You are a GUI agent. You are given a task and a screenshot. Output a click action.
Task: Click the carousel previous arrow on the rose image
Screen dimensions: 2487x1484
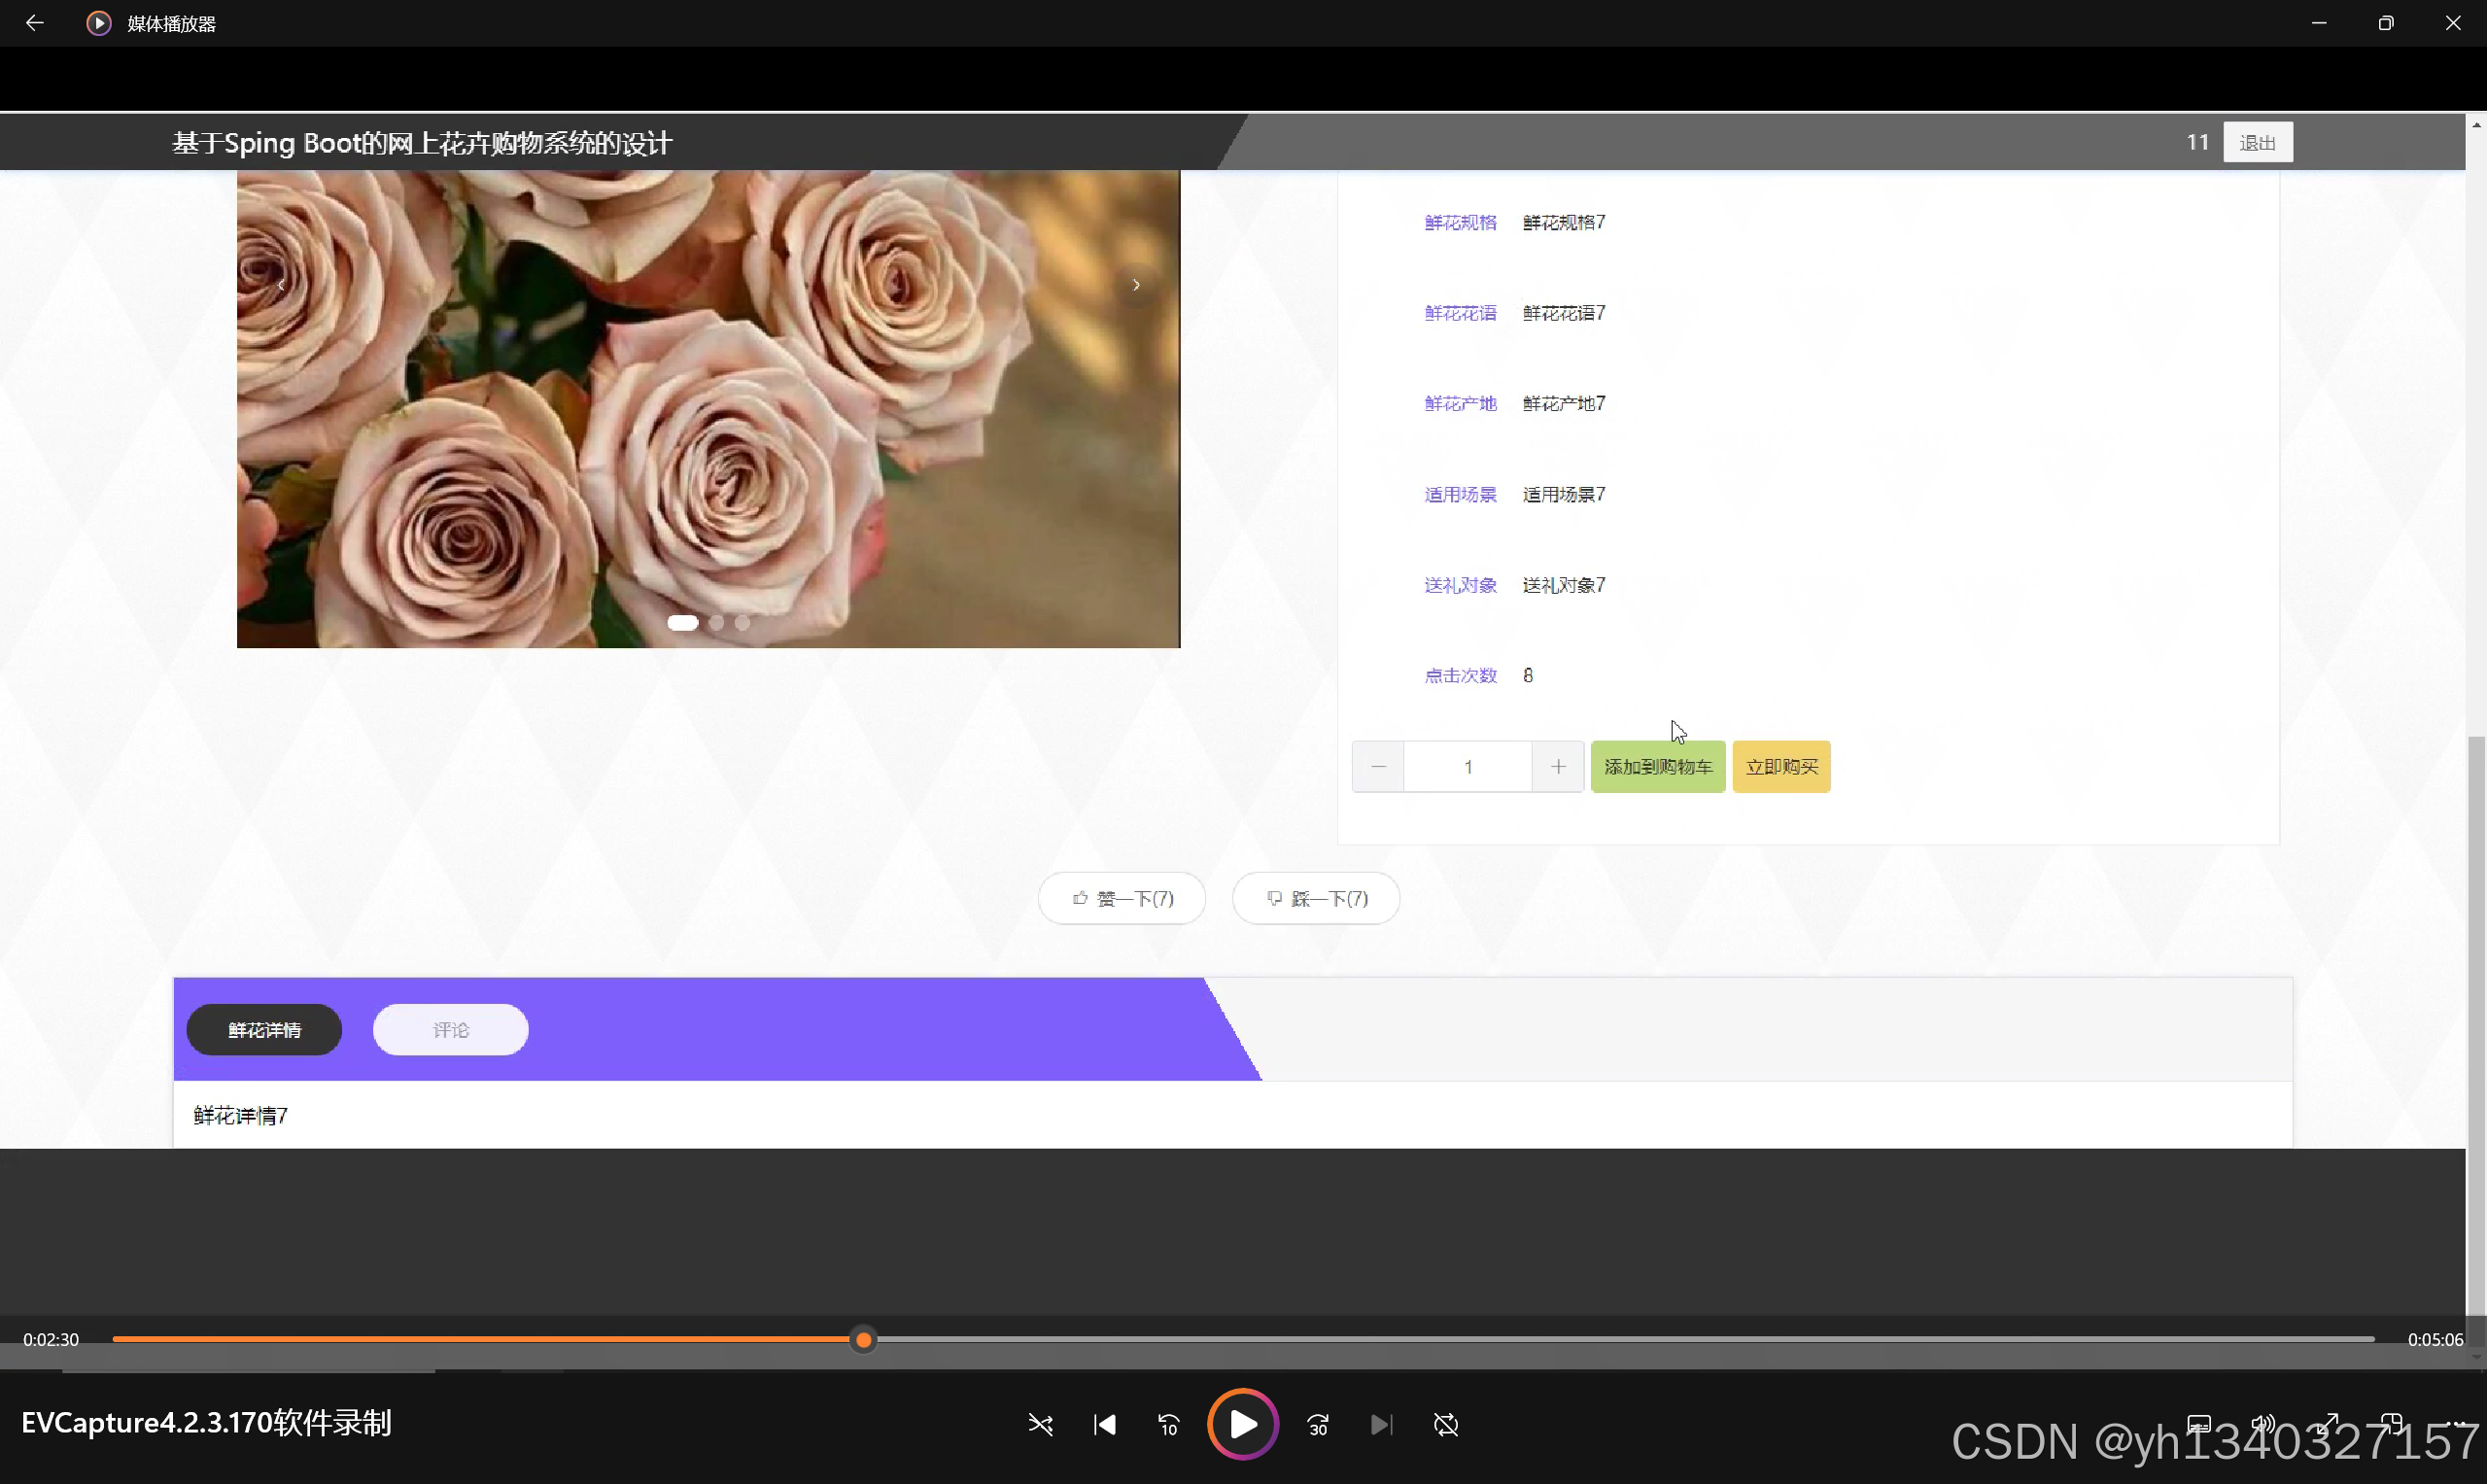[x=281, y=285]
